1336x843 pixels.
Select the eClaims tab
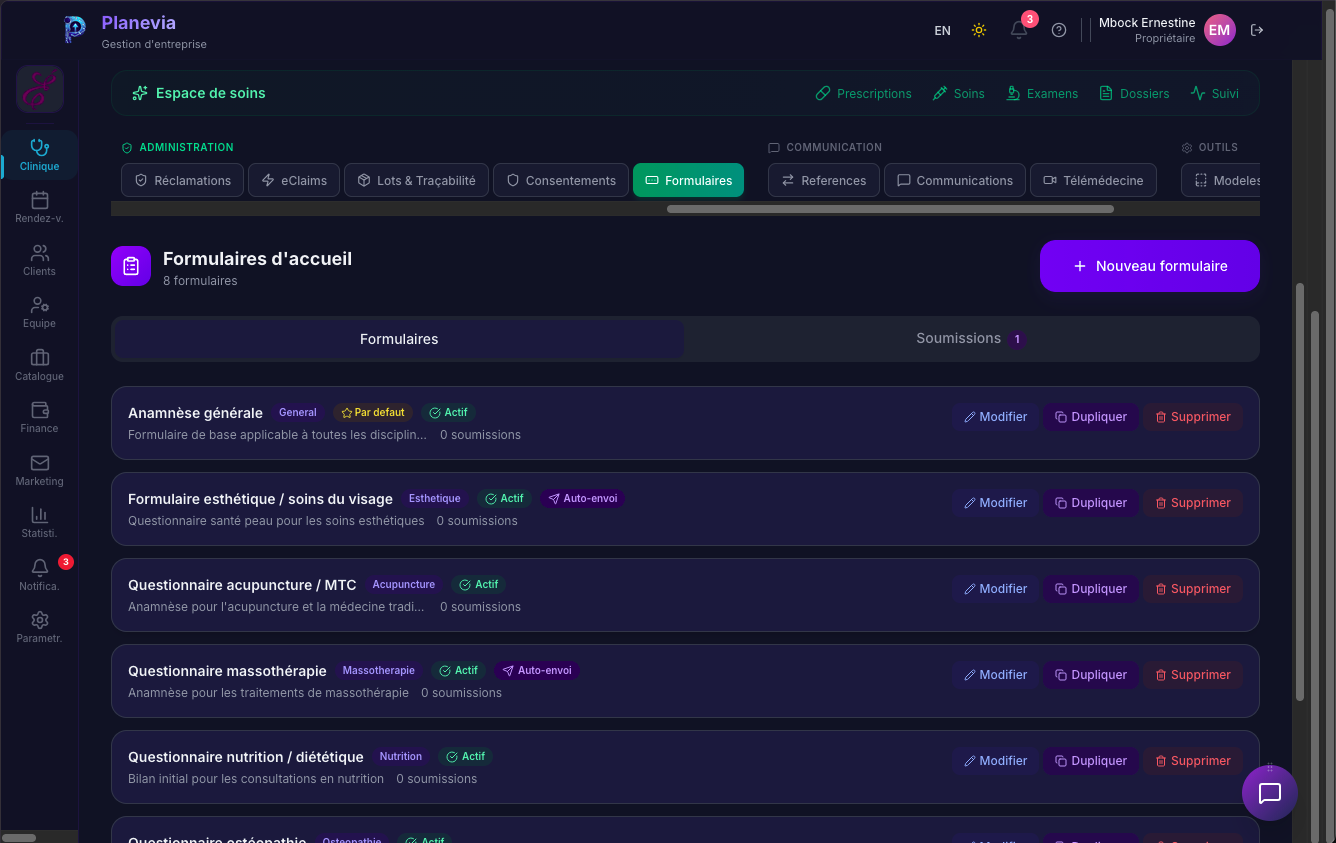(294, 180)
